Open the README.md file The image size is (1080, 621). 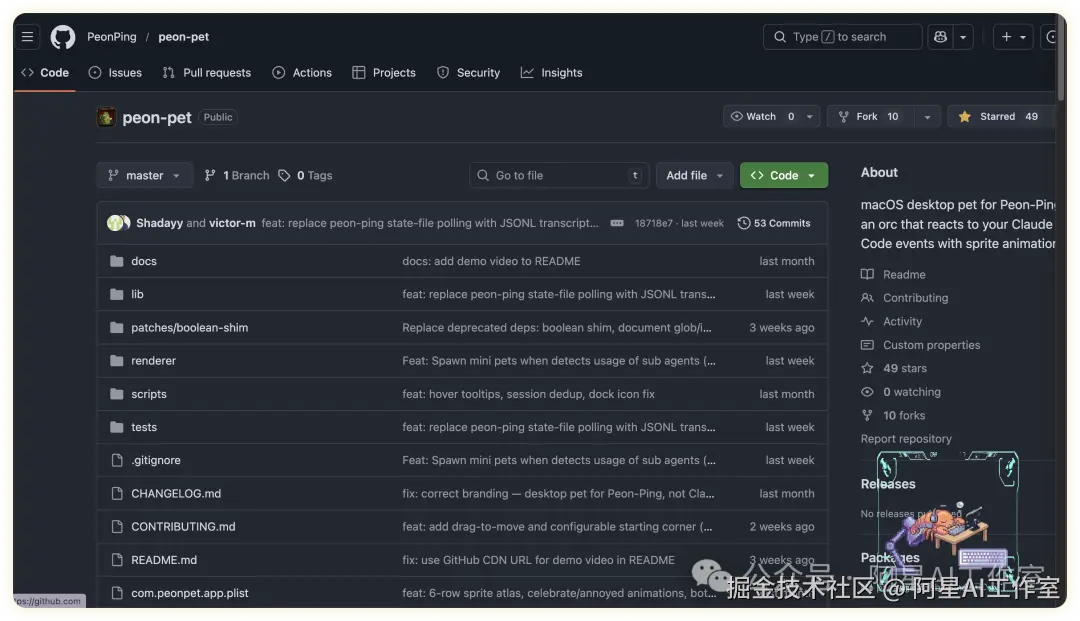[164, 560]
